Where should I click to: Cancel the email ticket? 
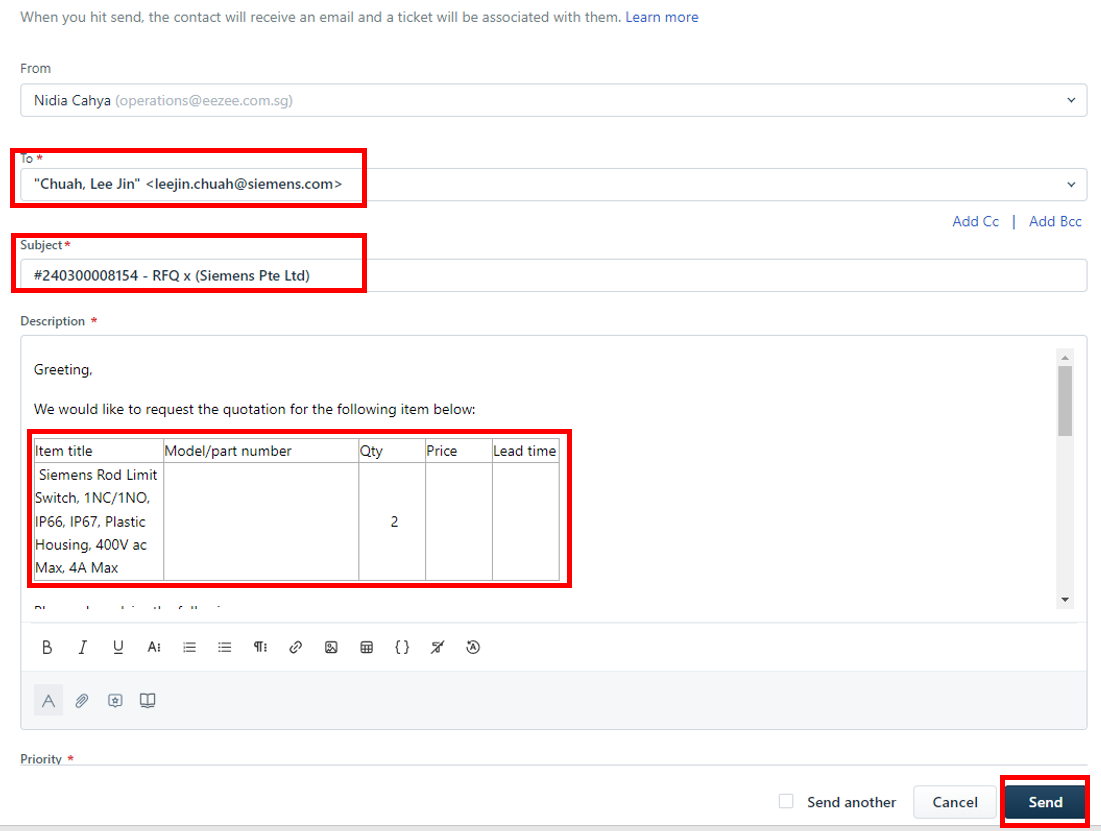coord(955,802)
